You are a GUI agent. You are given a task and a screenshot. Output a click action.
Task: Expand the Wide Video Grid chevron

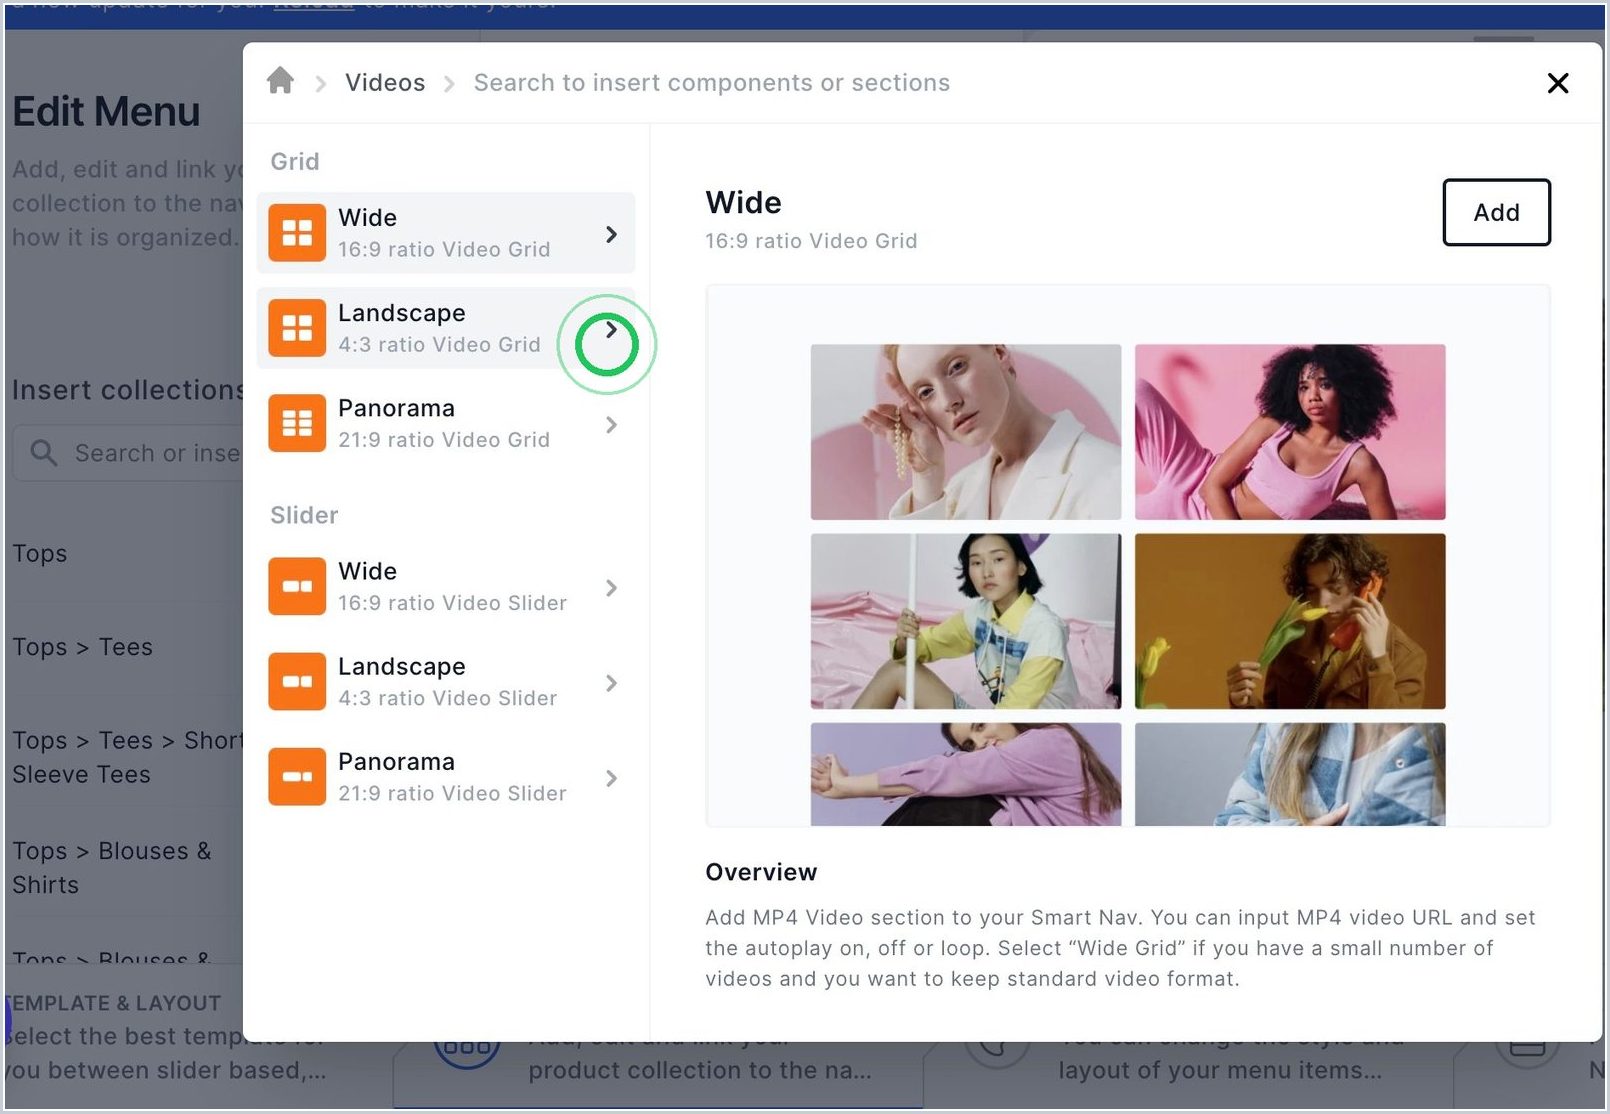611,234
